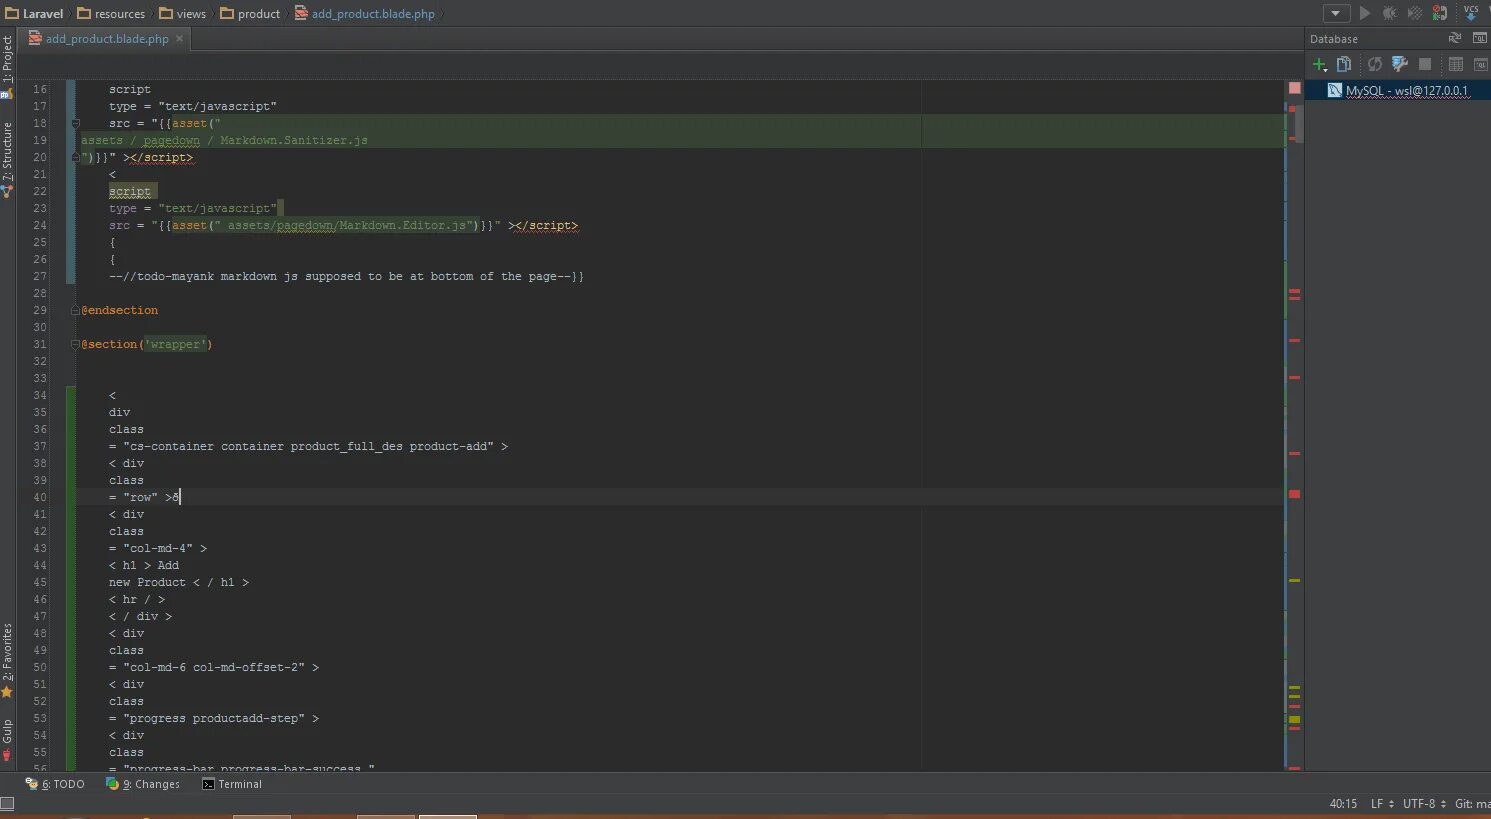The height and width of the screenshot is (819, 1491).
Task: Click the Changes tool window icon
Action: coord(112,784)
